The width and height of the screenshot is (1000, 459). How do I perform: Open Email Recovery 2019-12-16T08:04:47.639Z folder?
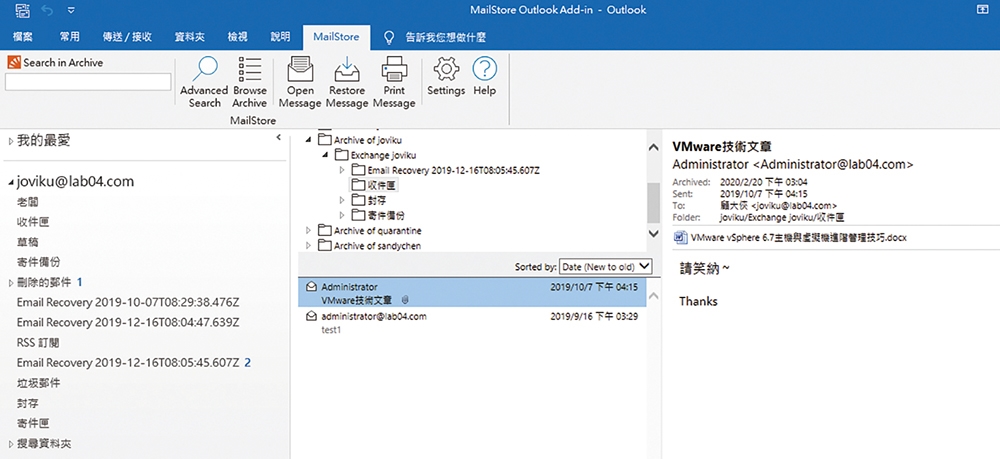128,323
